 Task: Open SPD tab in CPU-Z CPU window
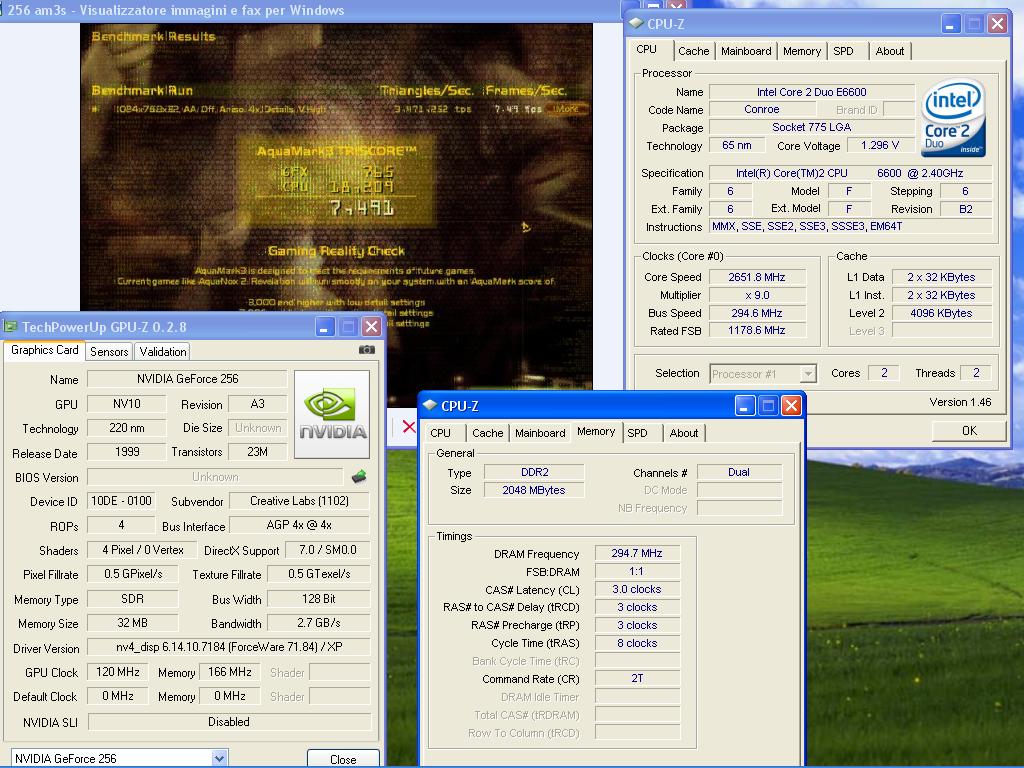point(843,51)
